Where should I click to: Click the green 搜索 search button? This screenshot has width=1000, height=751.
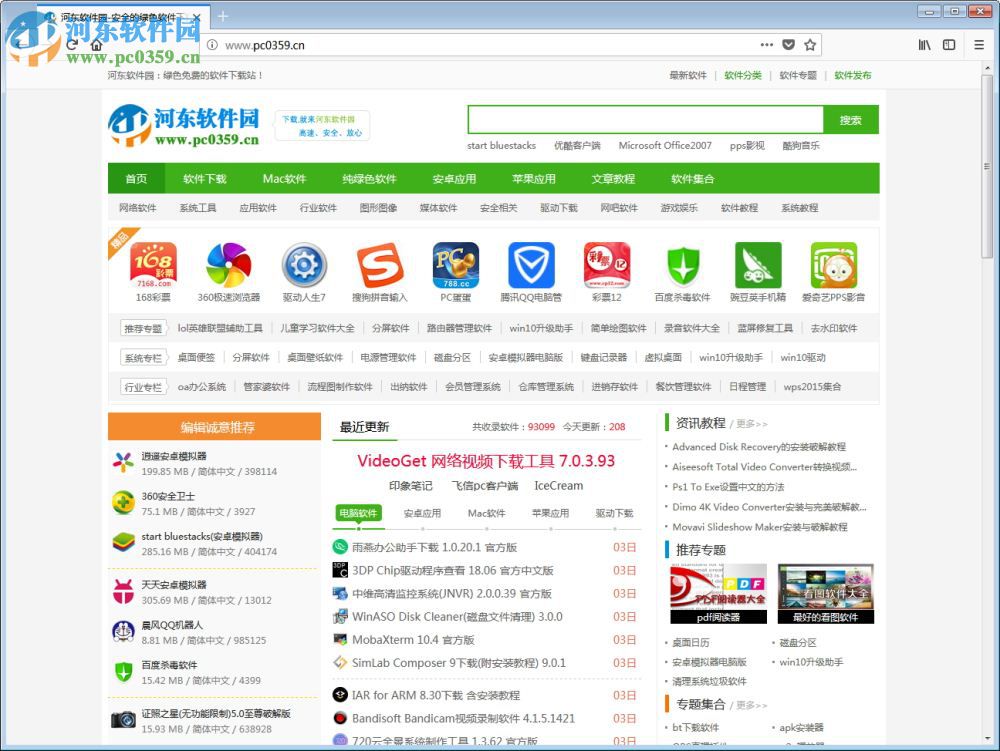[x=849, y=119]
